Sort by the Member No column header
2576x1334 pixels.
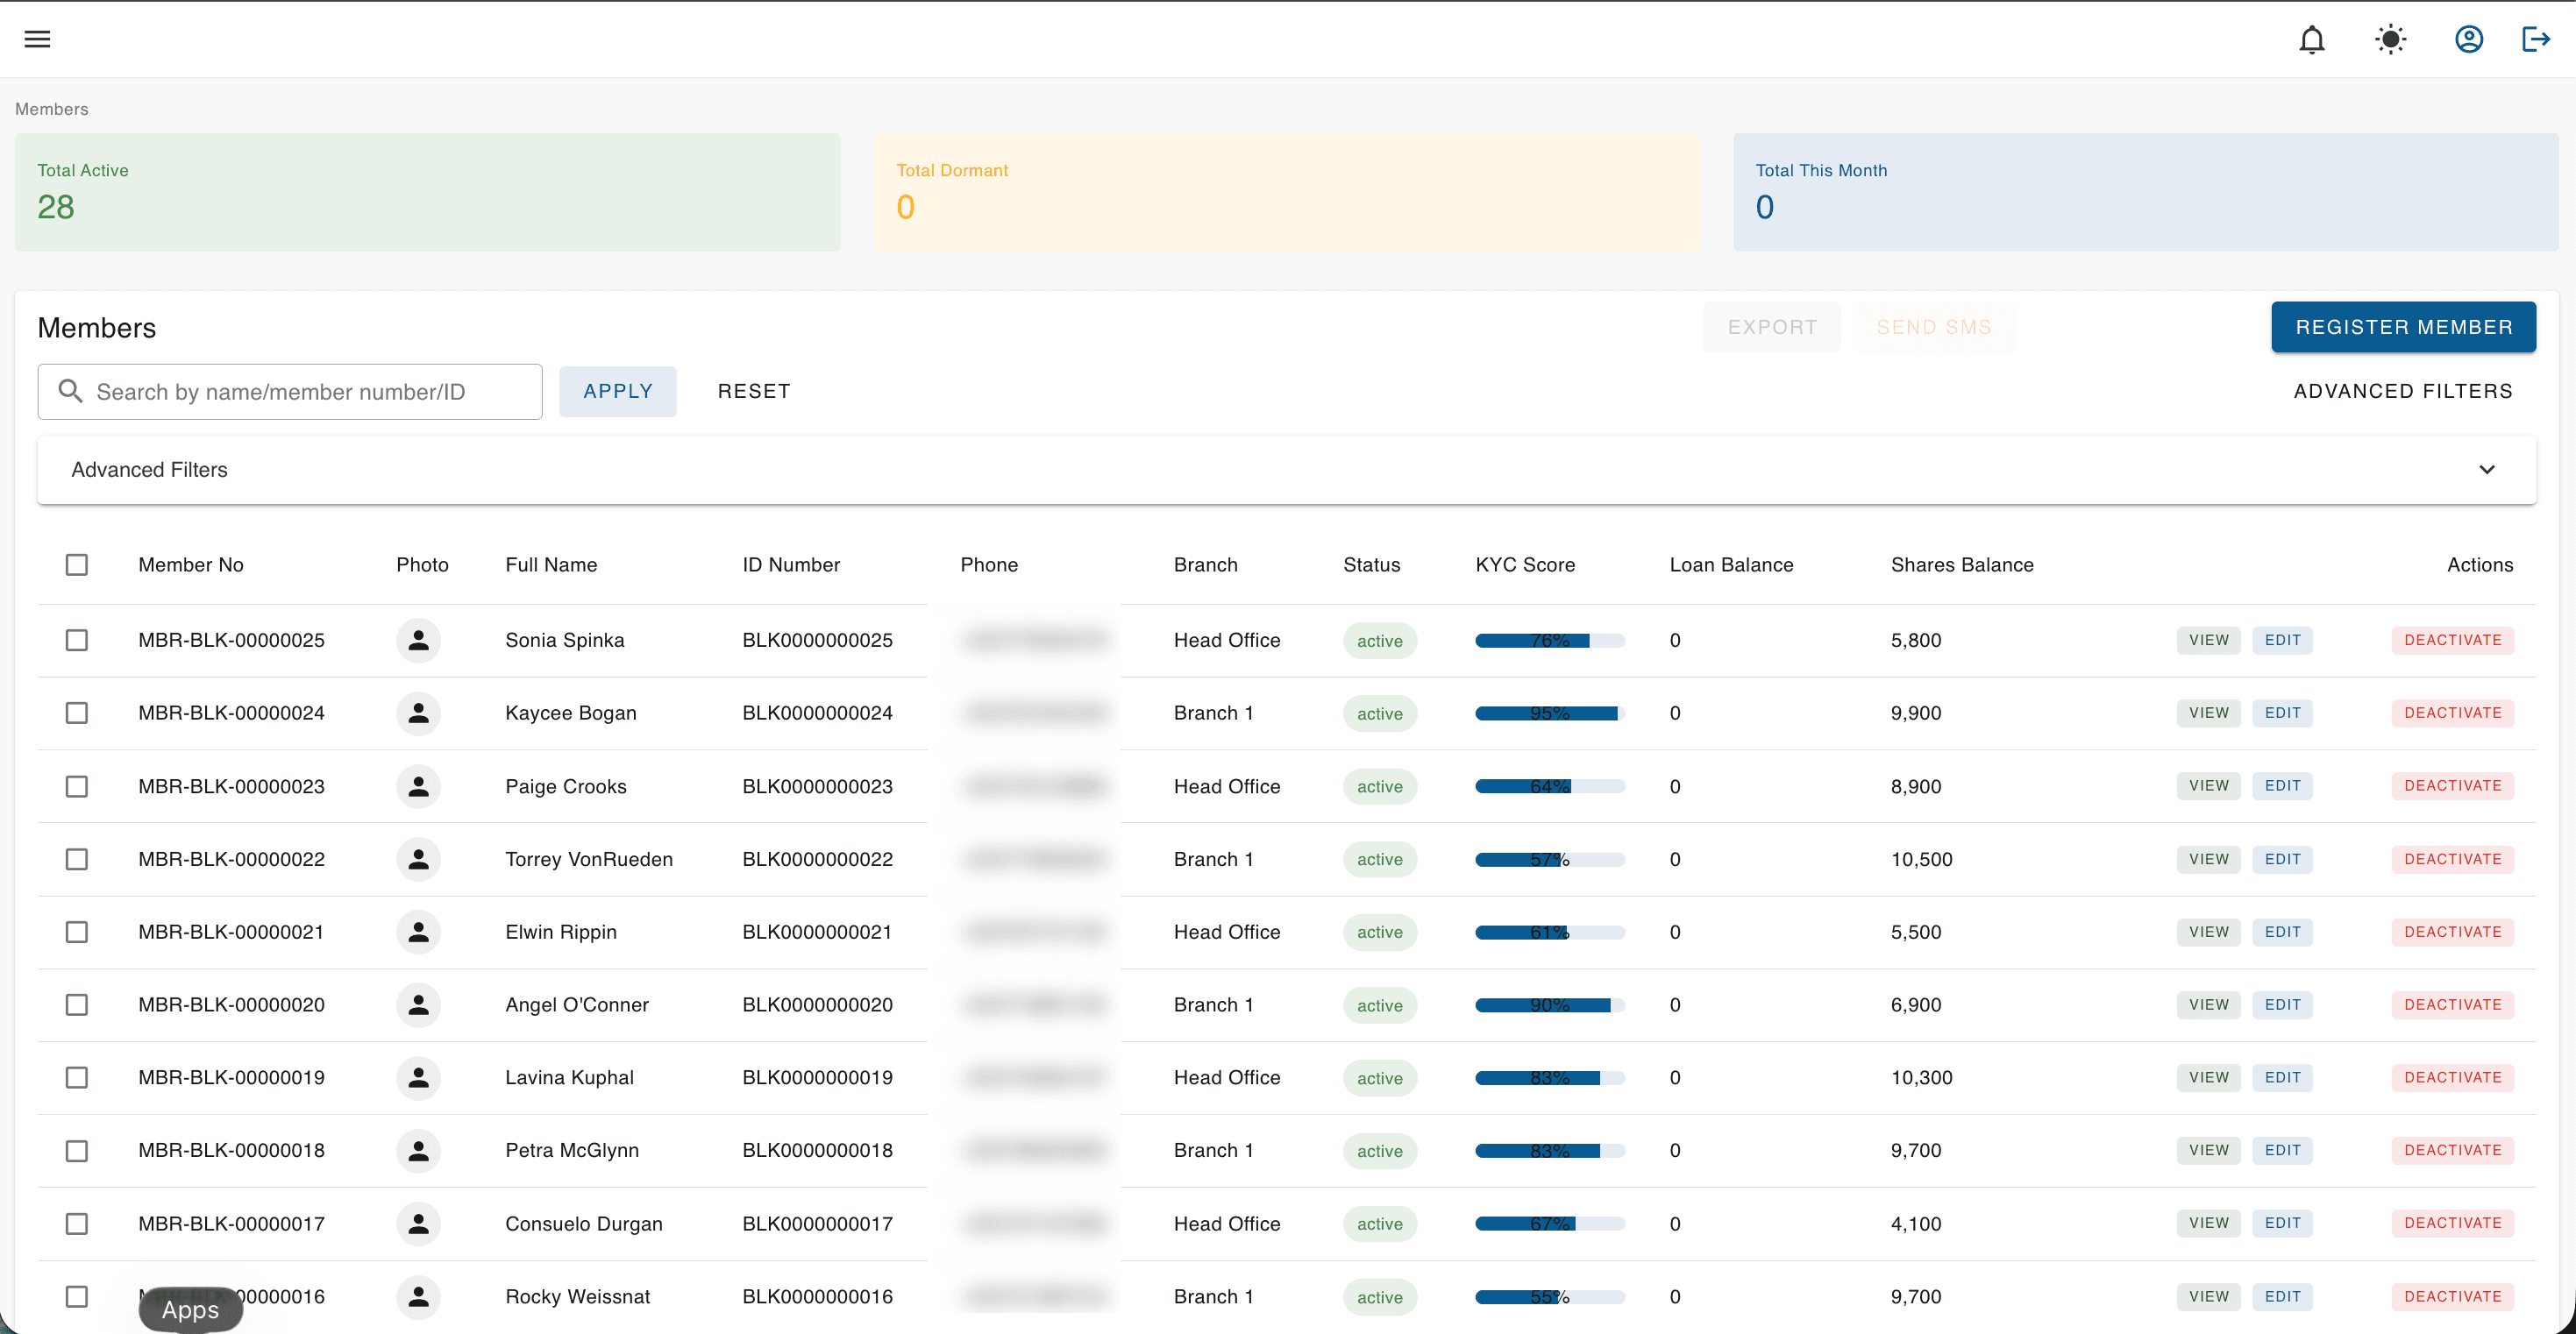pos(190,565)
